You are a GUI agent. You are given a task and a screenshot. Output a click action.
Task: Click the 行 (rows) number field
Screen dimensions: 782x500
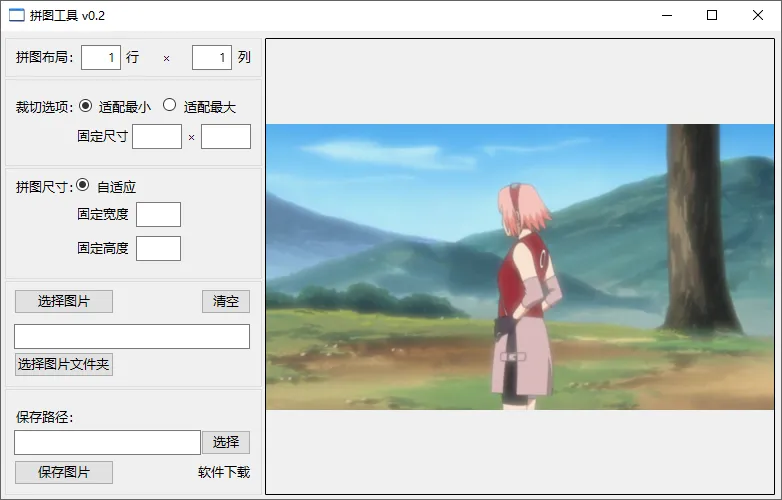101,57
